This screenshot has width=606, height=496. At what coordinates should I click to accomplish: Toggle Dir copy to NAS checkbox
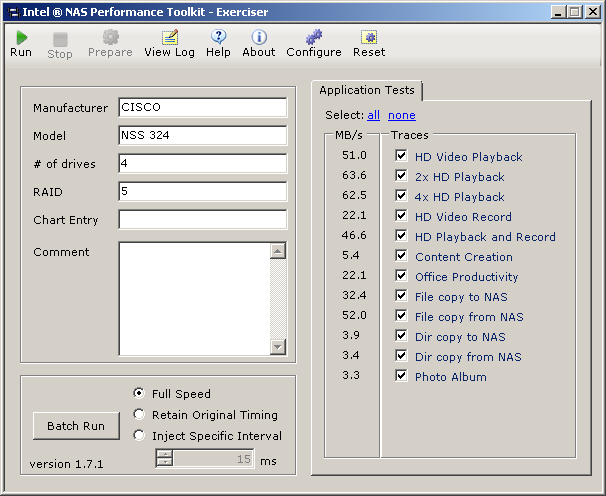401,336
